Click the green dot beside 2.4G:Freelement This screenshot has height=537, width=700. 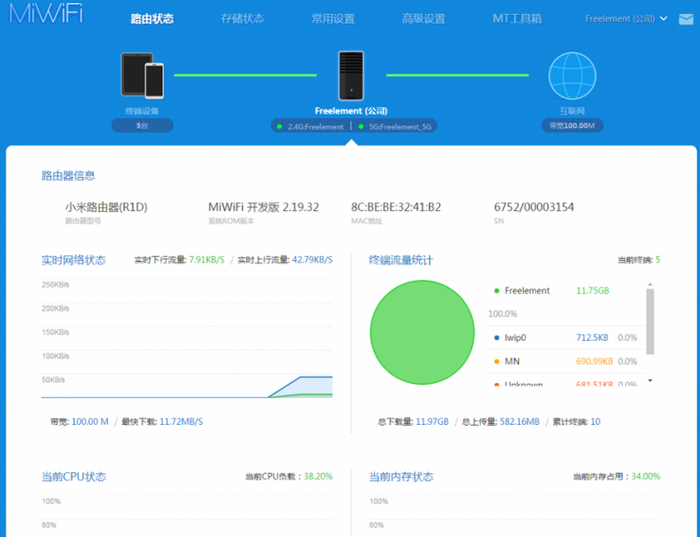click(x=279, y=127)
